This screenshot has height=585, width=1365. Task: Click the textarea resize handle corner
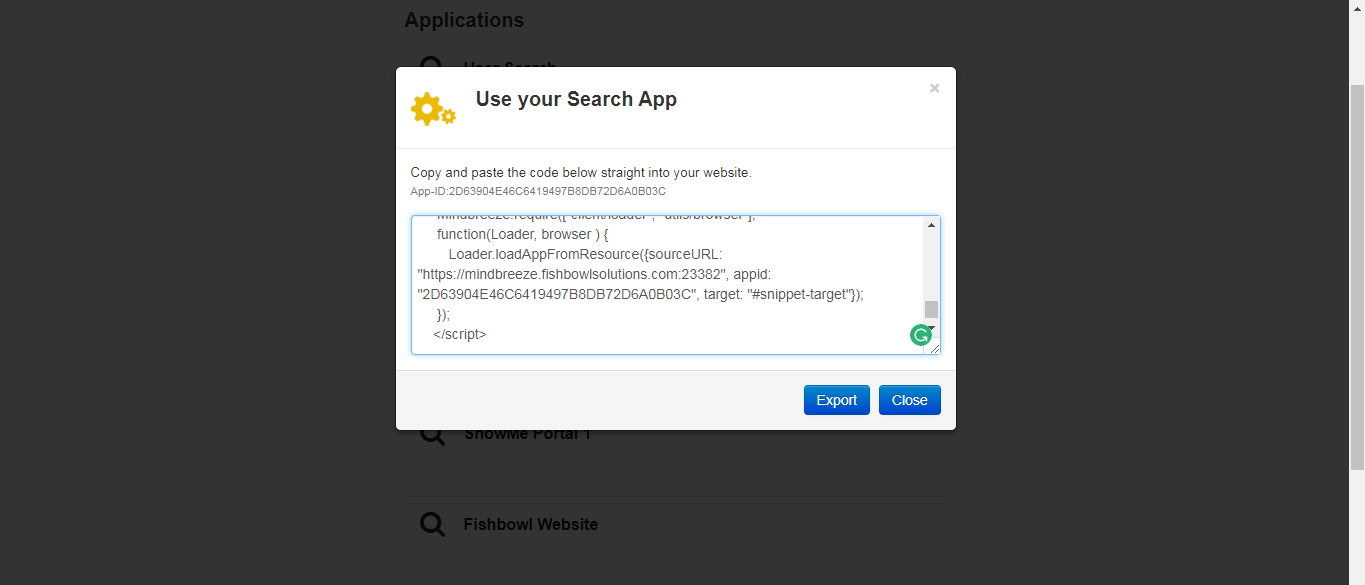click(934, 348)
